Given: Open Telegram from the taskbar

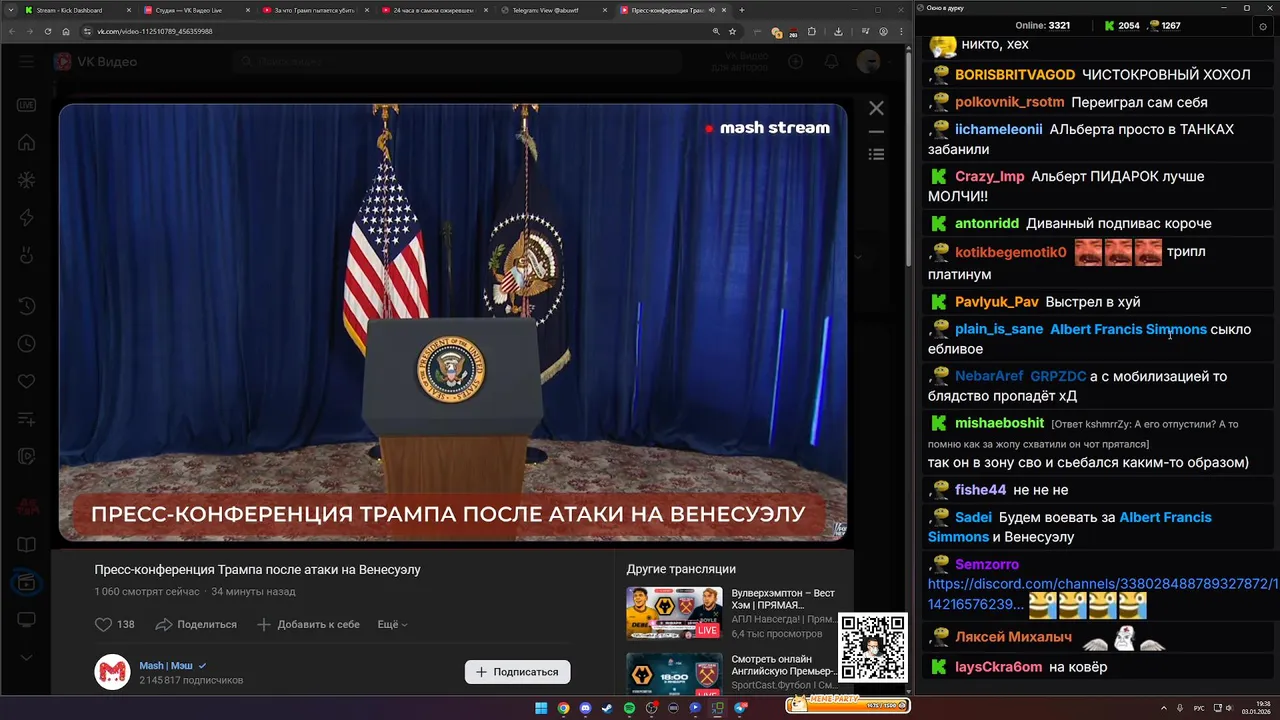Looking at the screenshot, I should [x=740, y=708].
